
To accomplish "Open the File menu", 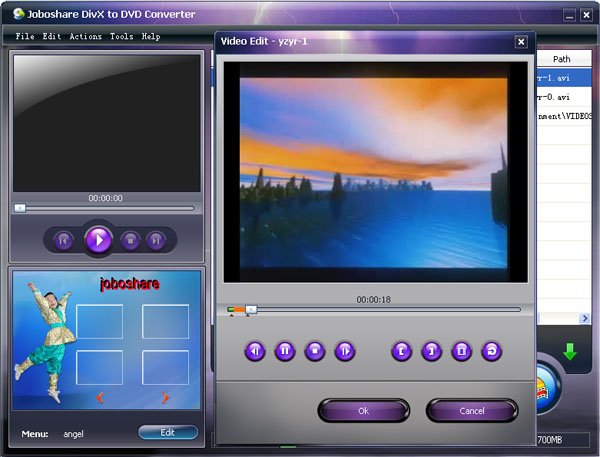I will pos(25,36).
